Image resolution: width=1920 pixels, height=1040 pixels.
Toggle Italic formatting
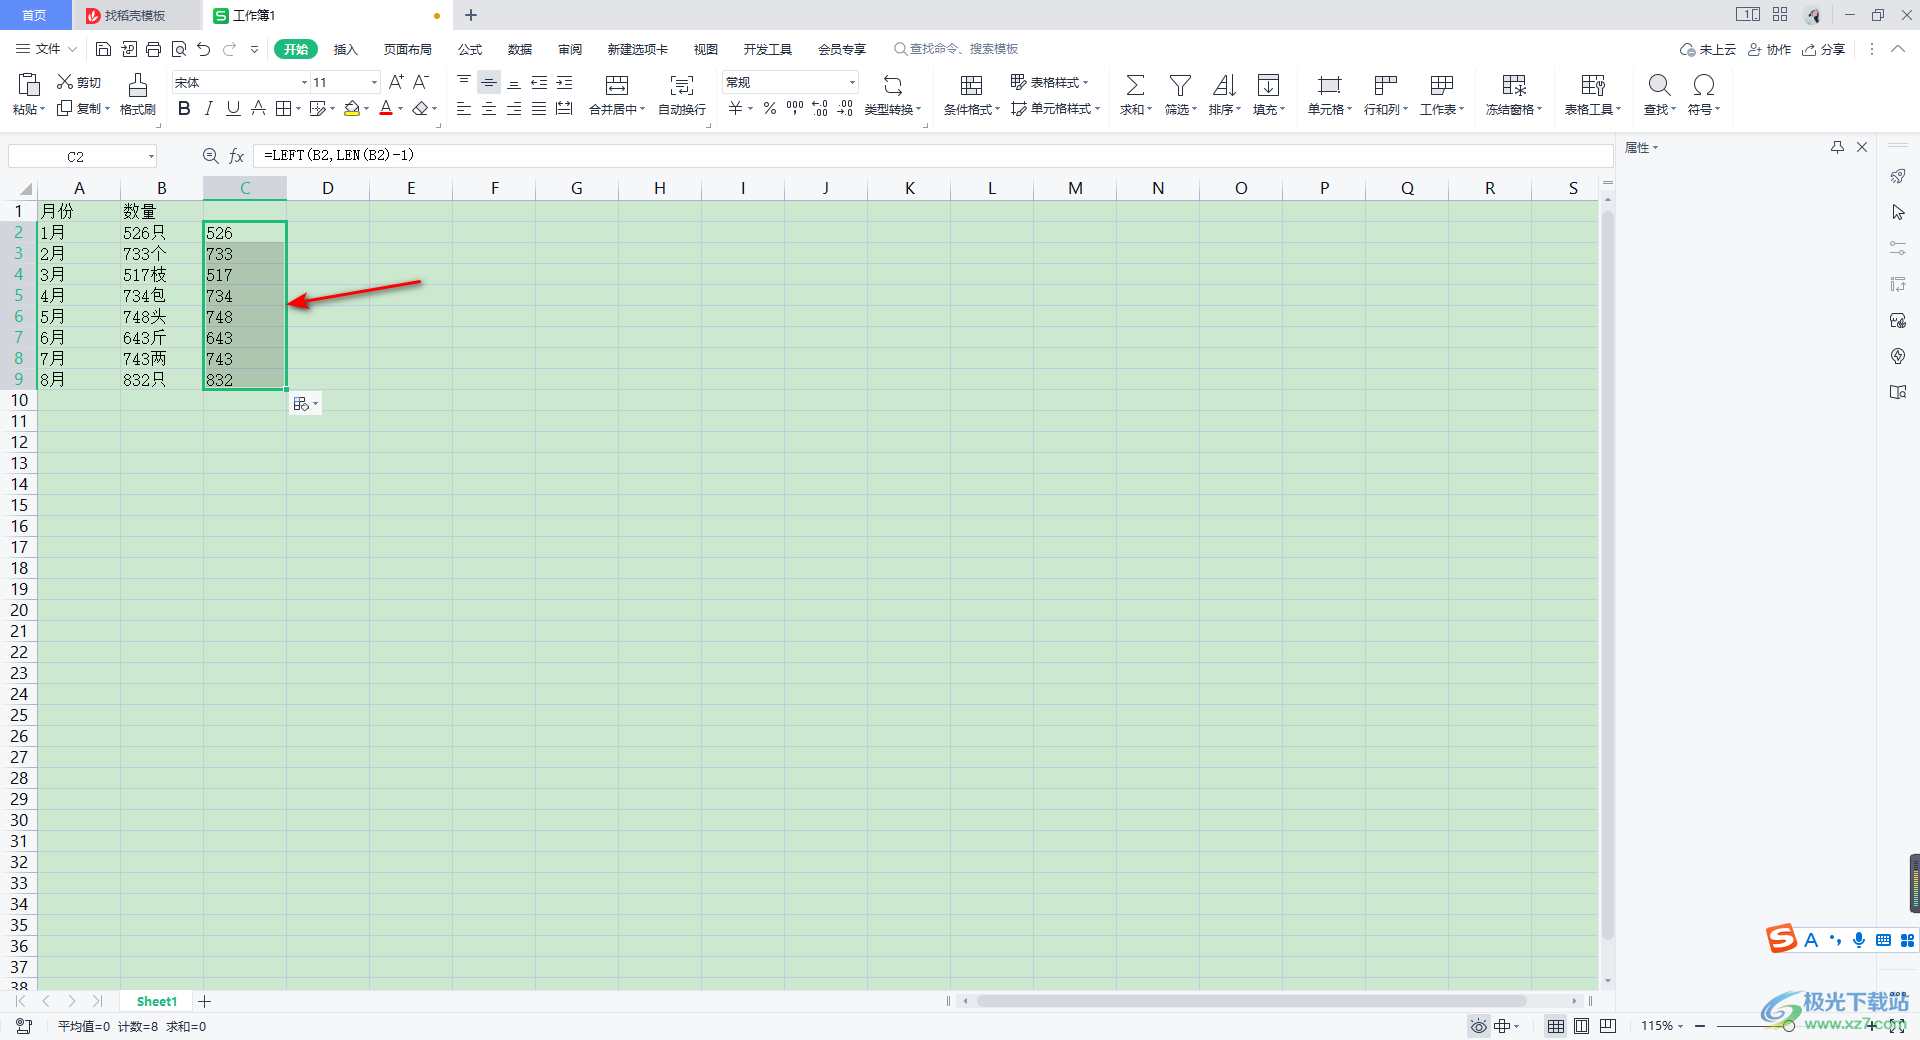(x=209, y=108)
